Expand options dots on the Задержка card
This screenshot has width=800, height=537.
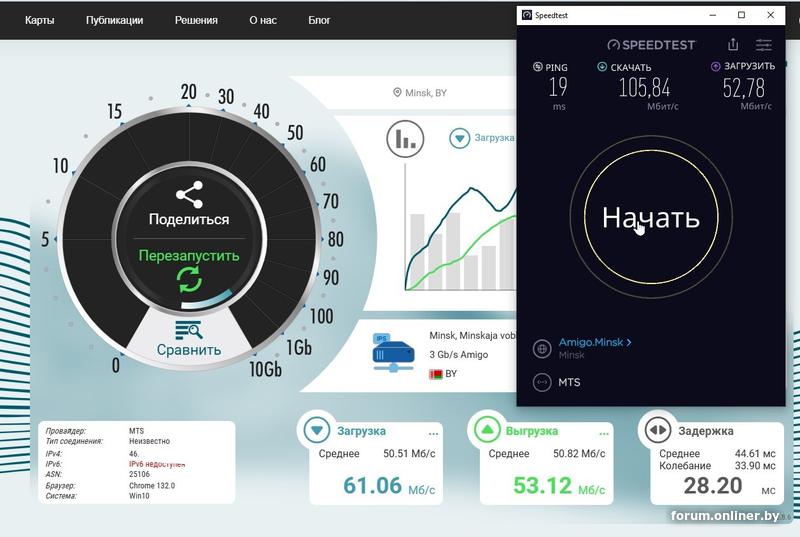tap(768, 434)
